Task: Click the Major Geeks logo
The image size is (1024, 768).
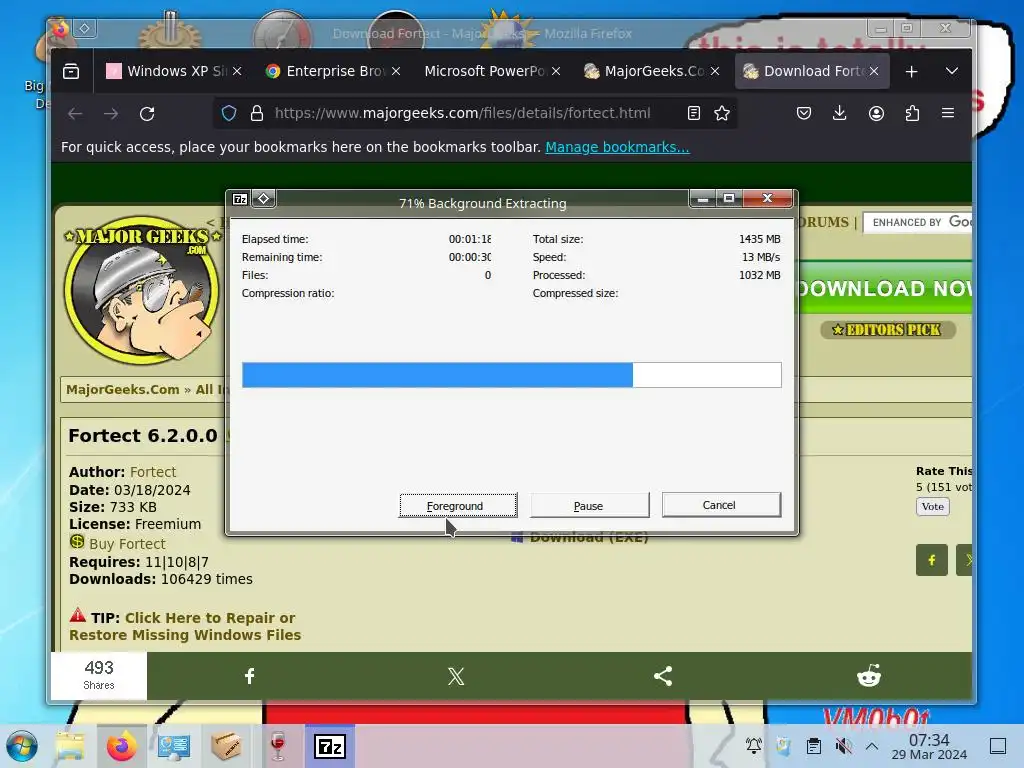Action: coord(142,290)
